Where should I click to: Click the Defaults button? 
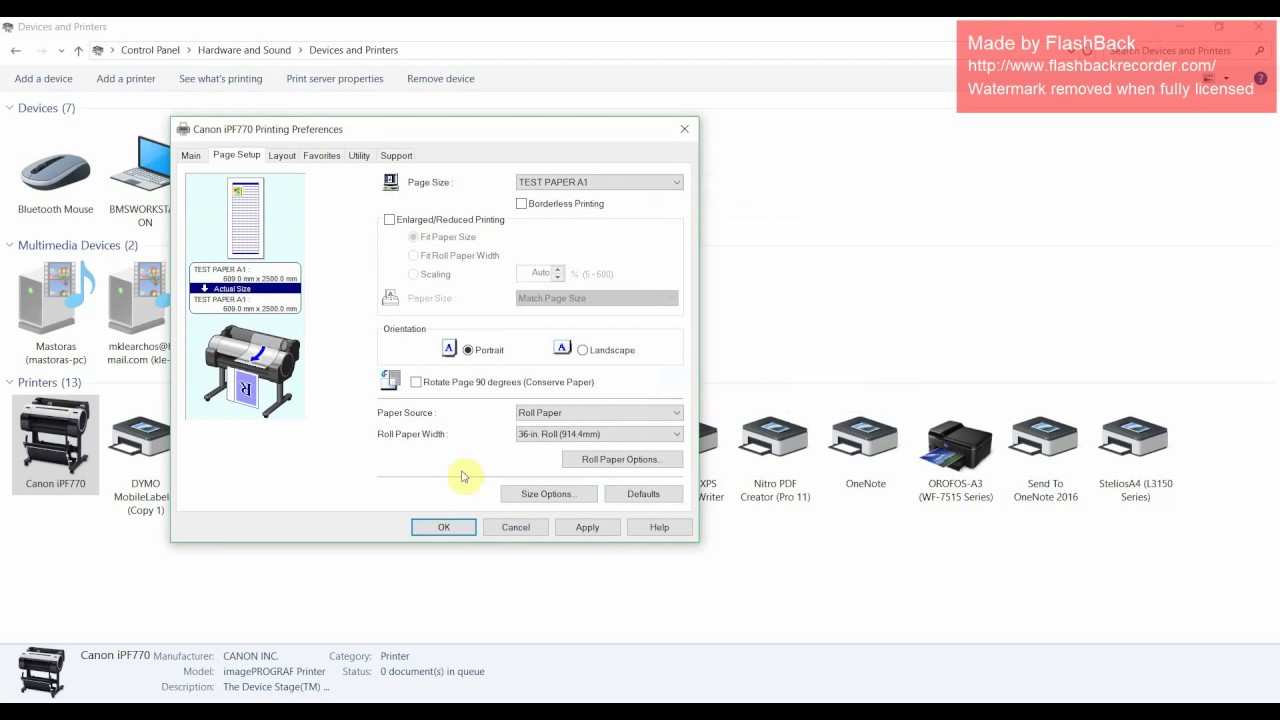click(643, 493)
